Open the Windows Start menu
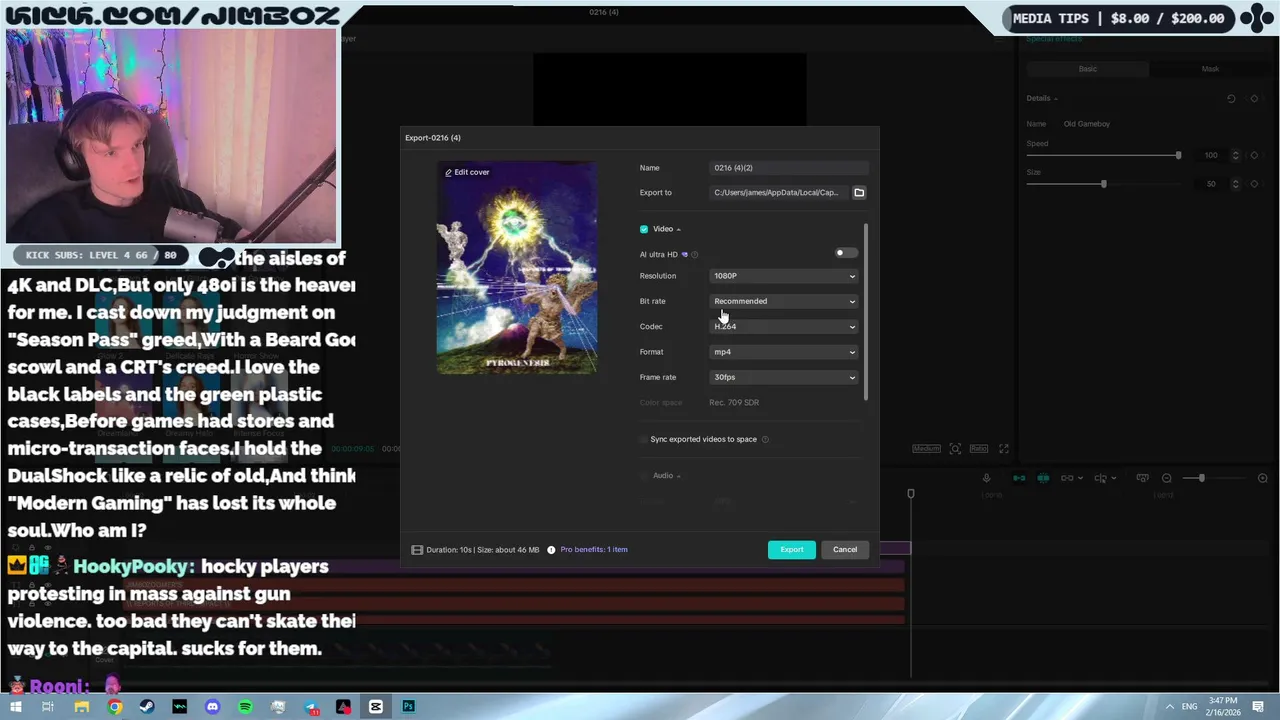 pyautogui.click(x=17, y=707)
